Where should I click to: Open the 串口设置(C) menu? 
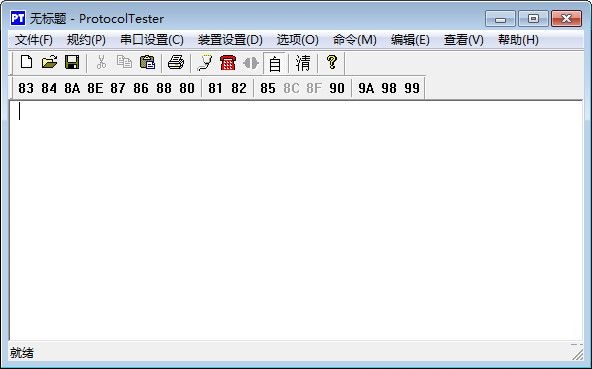(x=152, y=40)
